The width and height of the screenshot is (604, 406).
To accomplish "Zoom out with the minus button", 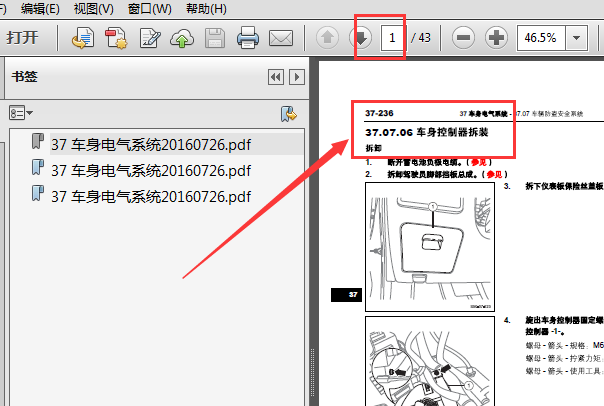I will [463, 38].
